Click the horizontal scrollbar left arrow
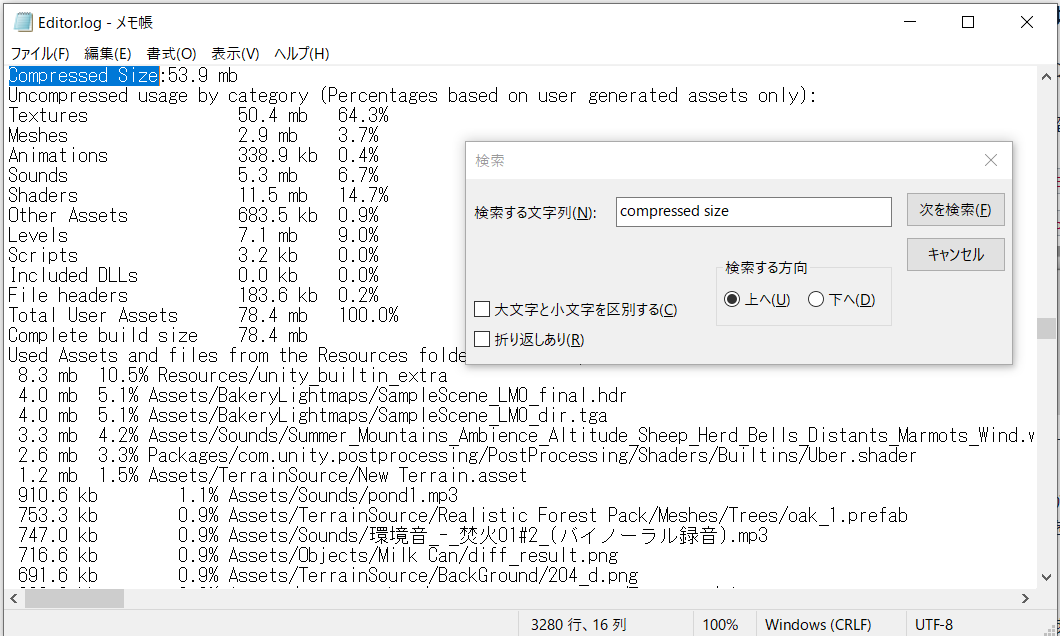This screenshot has height=636, width=1060. 14,598
